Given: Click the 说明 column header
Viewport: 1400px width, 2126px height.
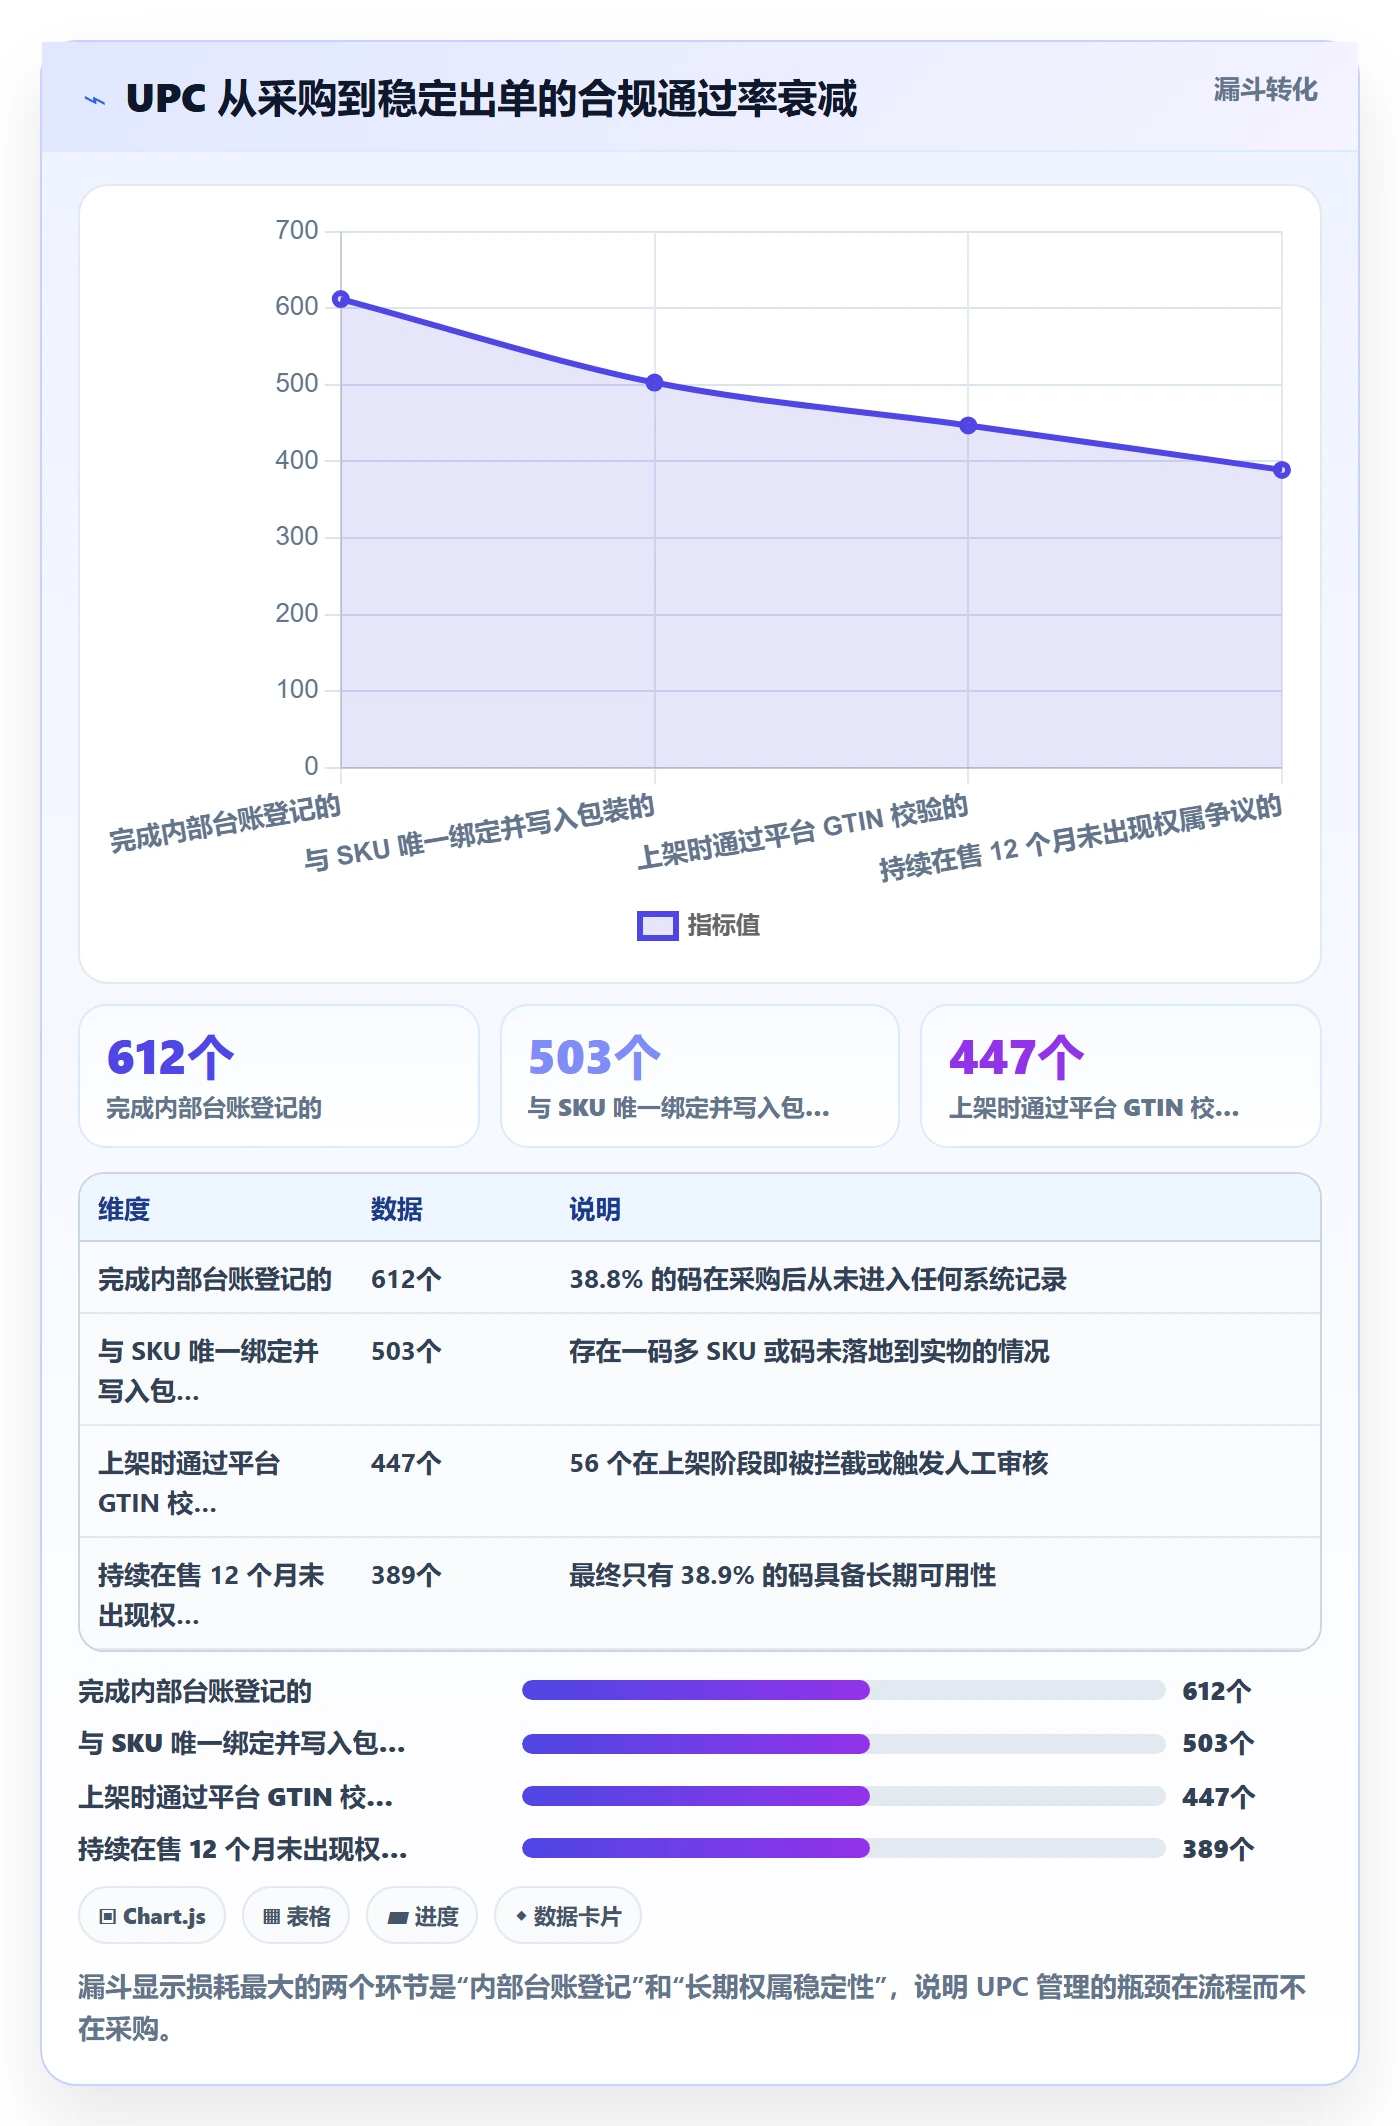Looking at the screenshot, I should tap(595, 1209).
